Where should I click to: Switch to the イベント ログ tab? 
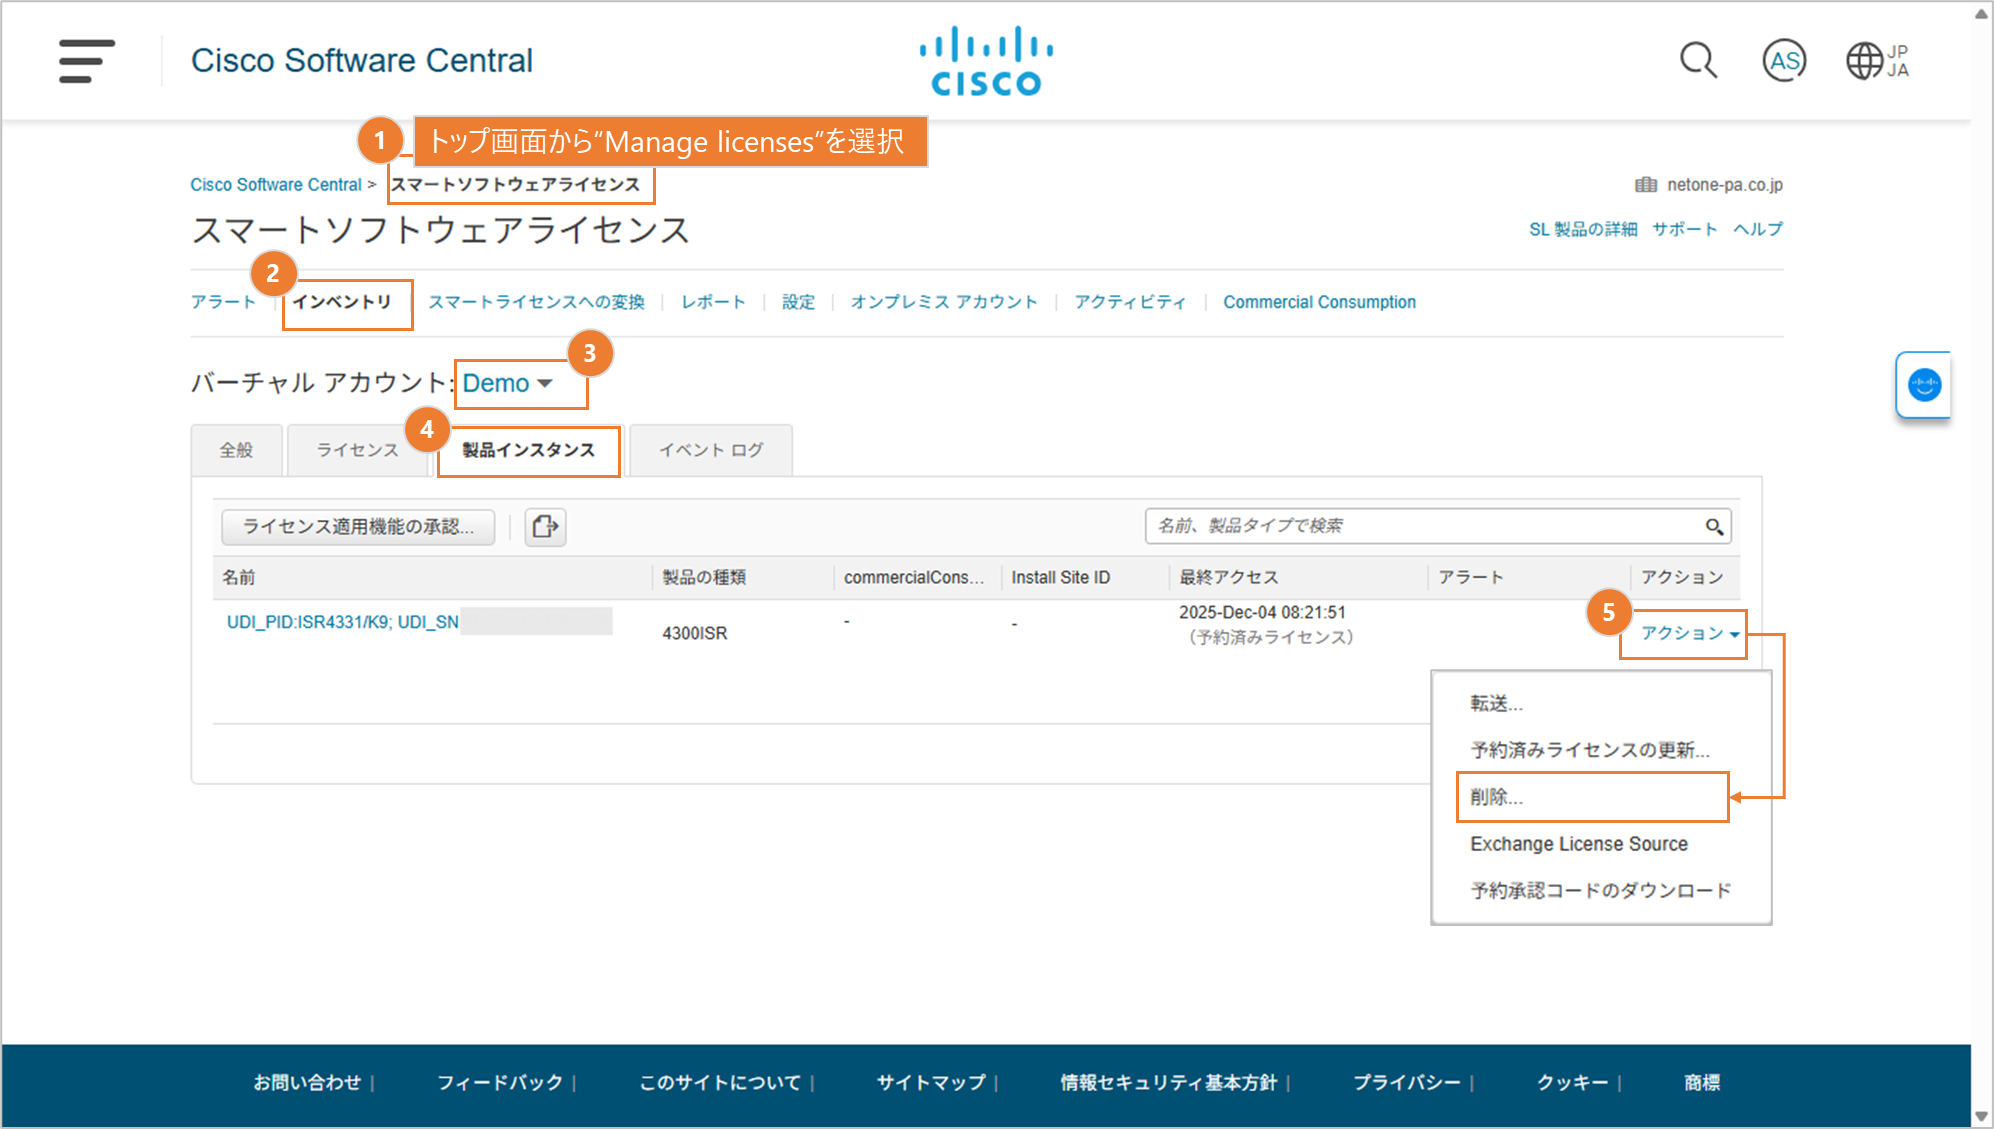pyautogui.click(x=711, y=451)
